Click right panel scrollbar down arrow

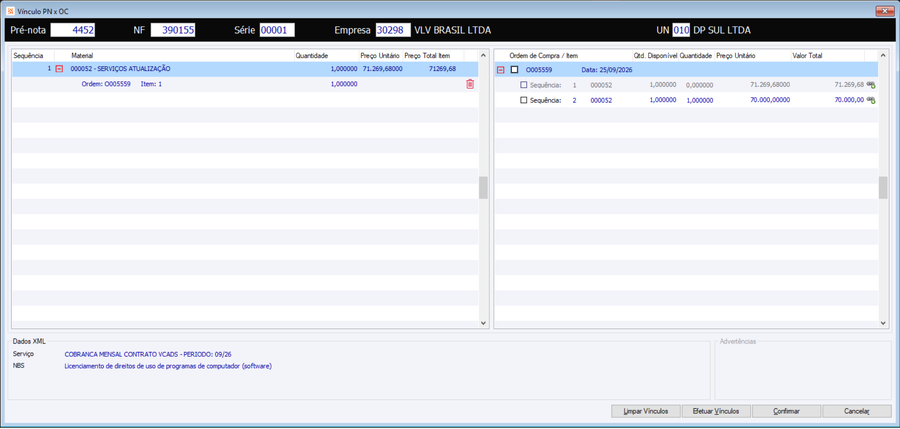click(x=883, y=323)
